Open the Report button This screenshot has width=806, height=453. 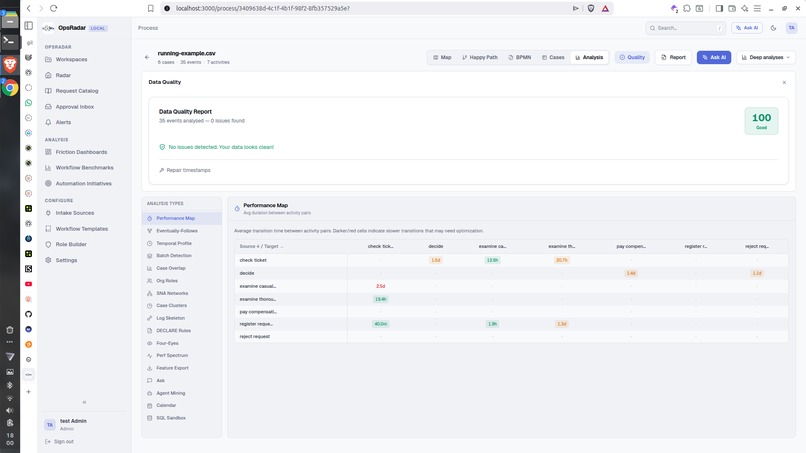(673, 57)
